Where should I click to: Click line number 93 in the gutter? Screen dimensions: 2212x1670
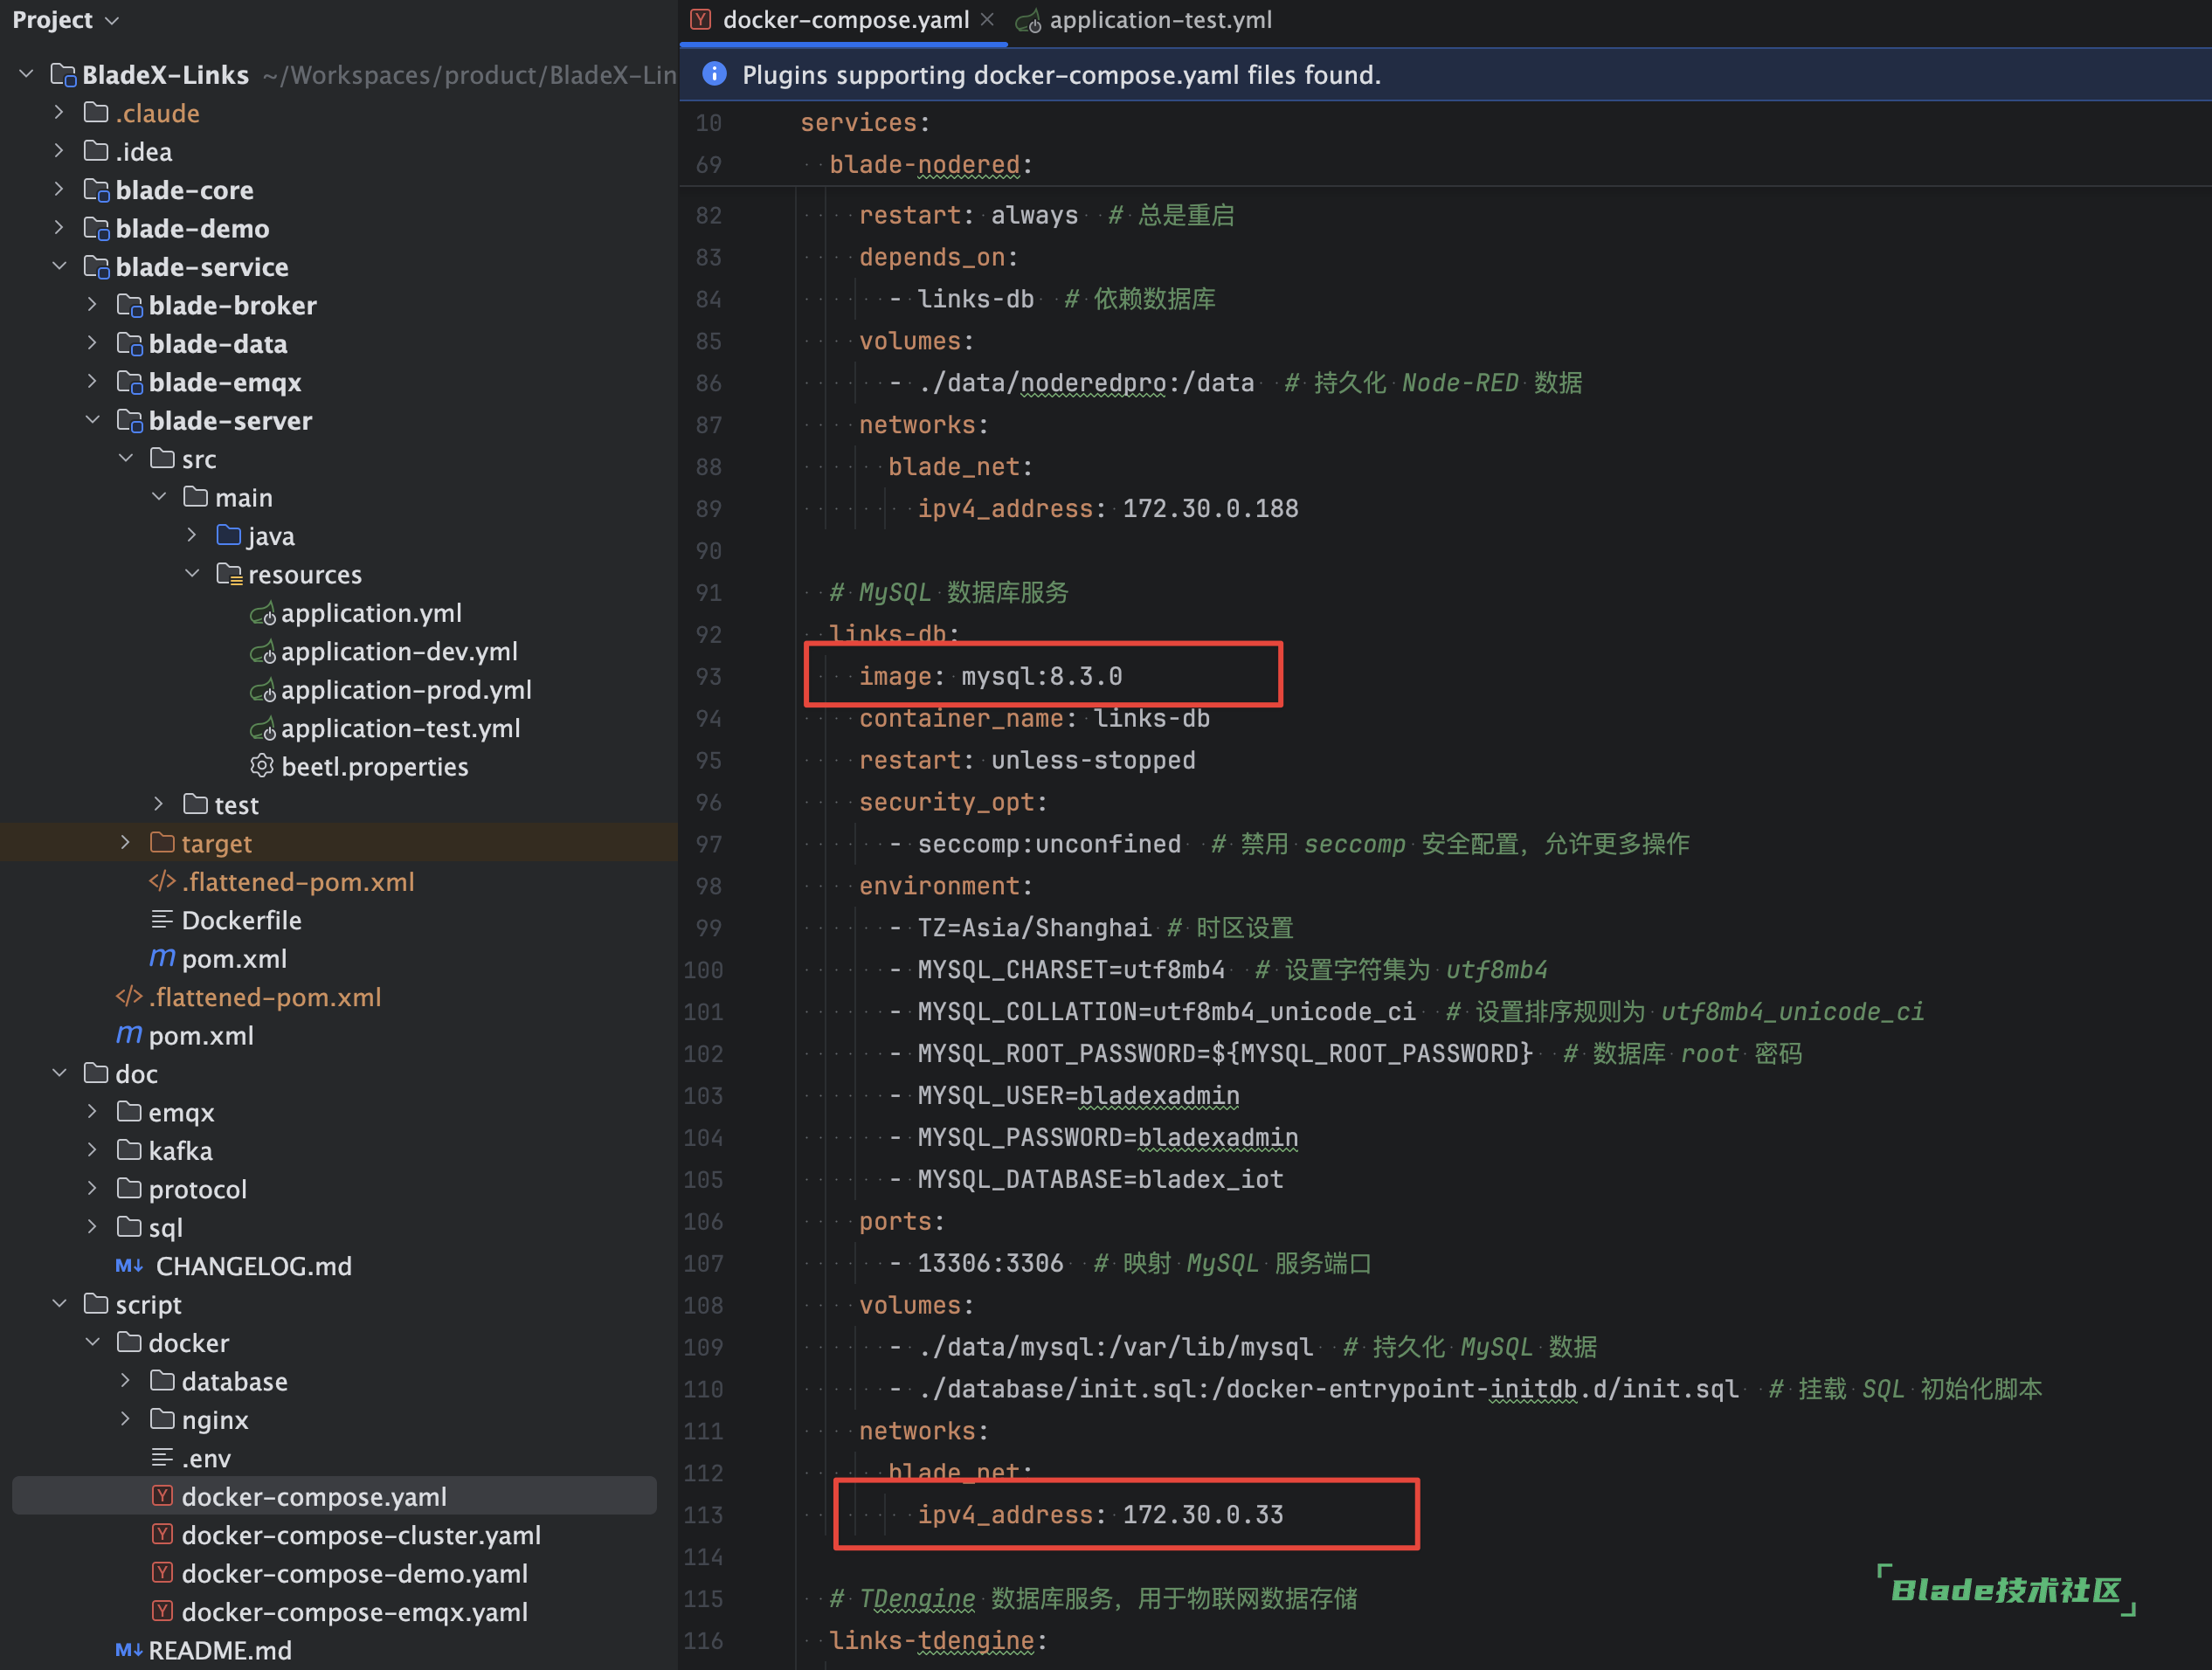click(708, 677)
